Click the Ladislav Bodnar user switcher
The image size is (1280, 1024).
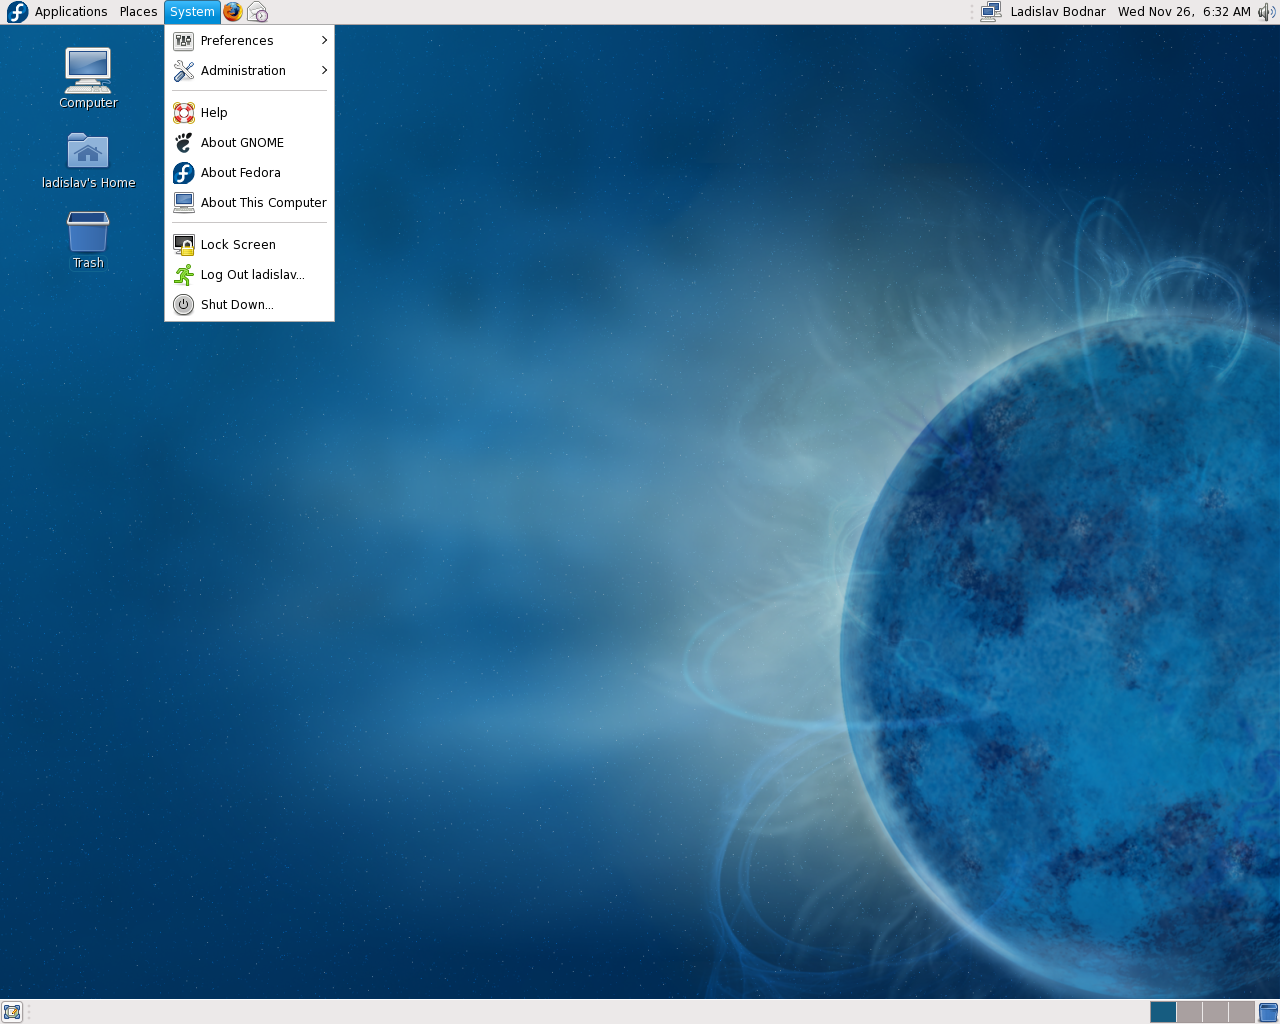pyautogui.click(x=1058, y=12)
